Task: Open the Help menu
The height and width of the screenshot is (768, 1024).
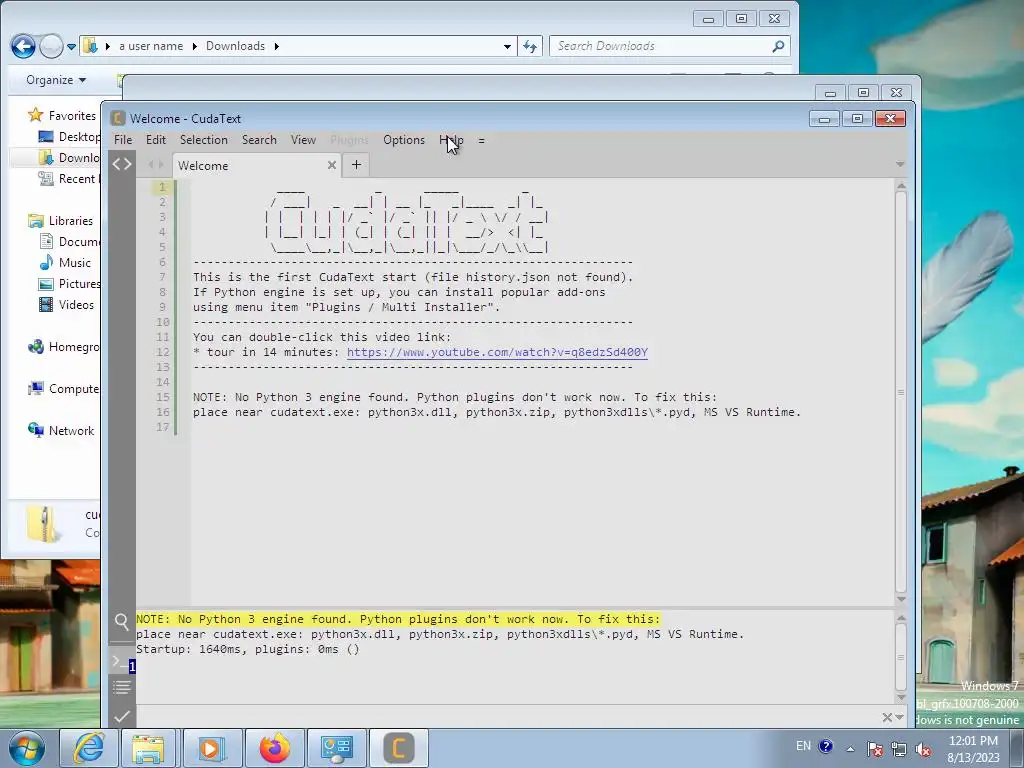Action: tap(451, 140)
